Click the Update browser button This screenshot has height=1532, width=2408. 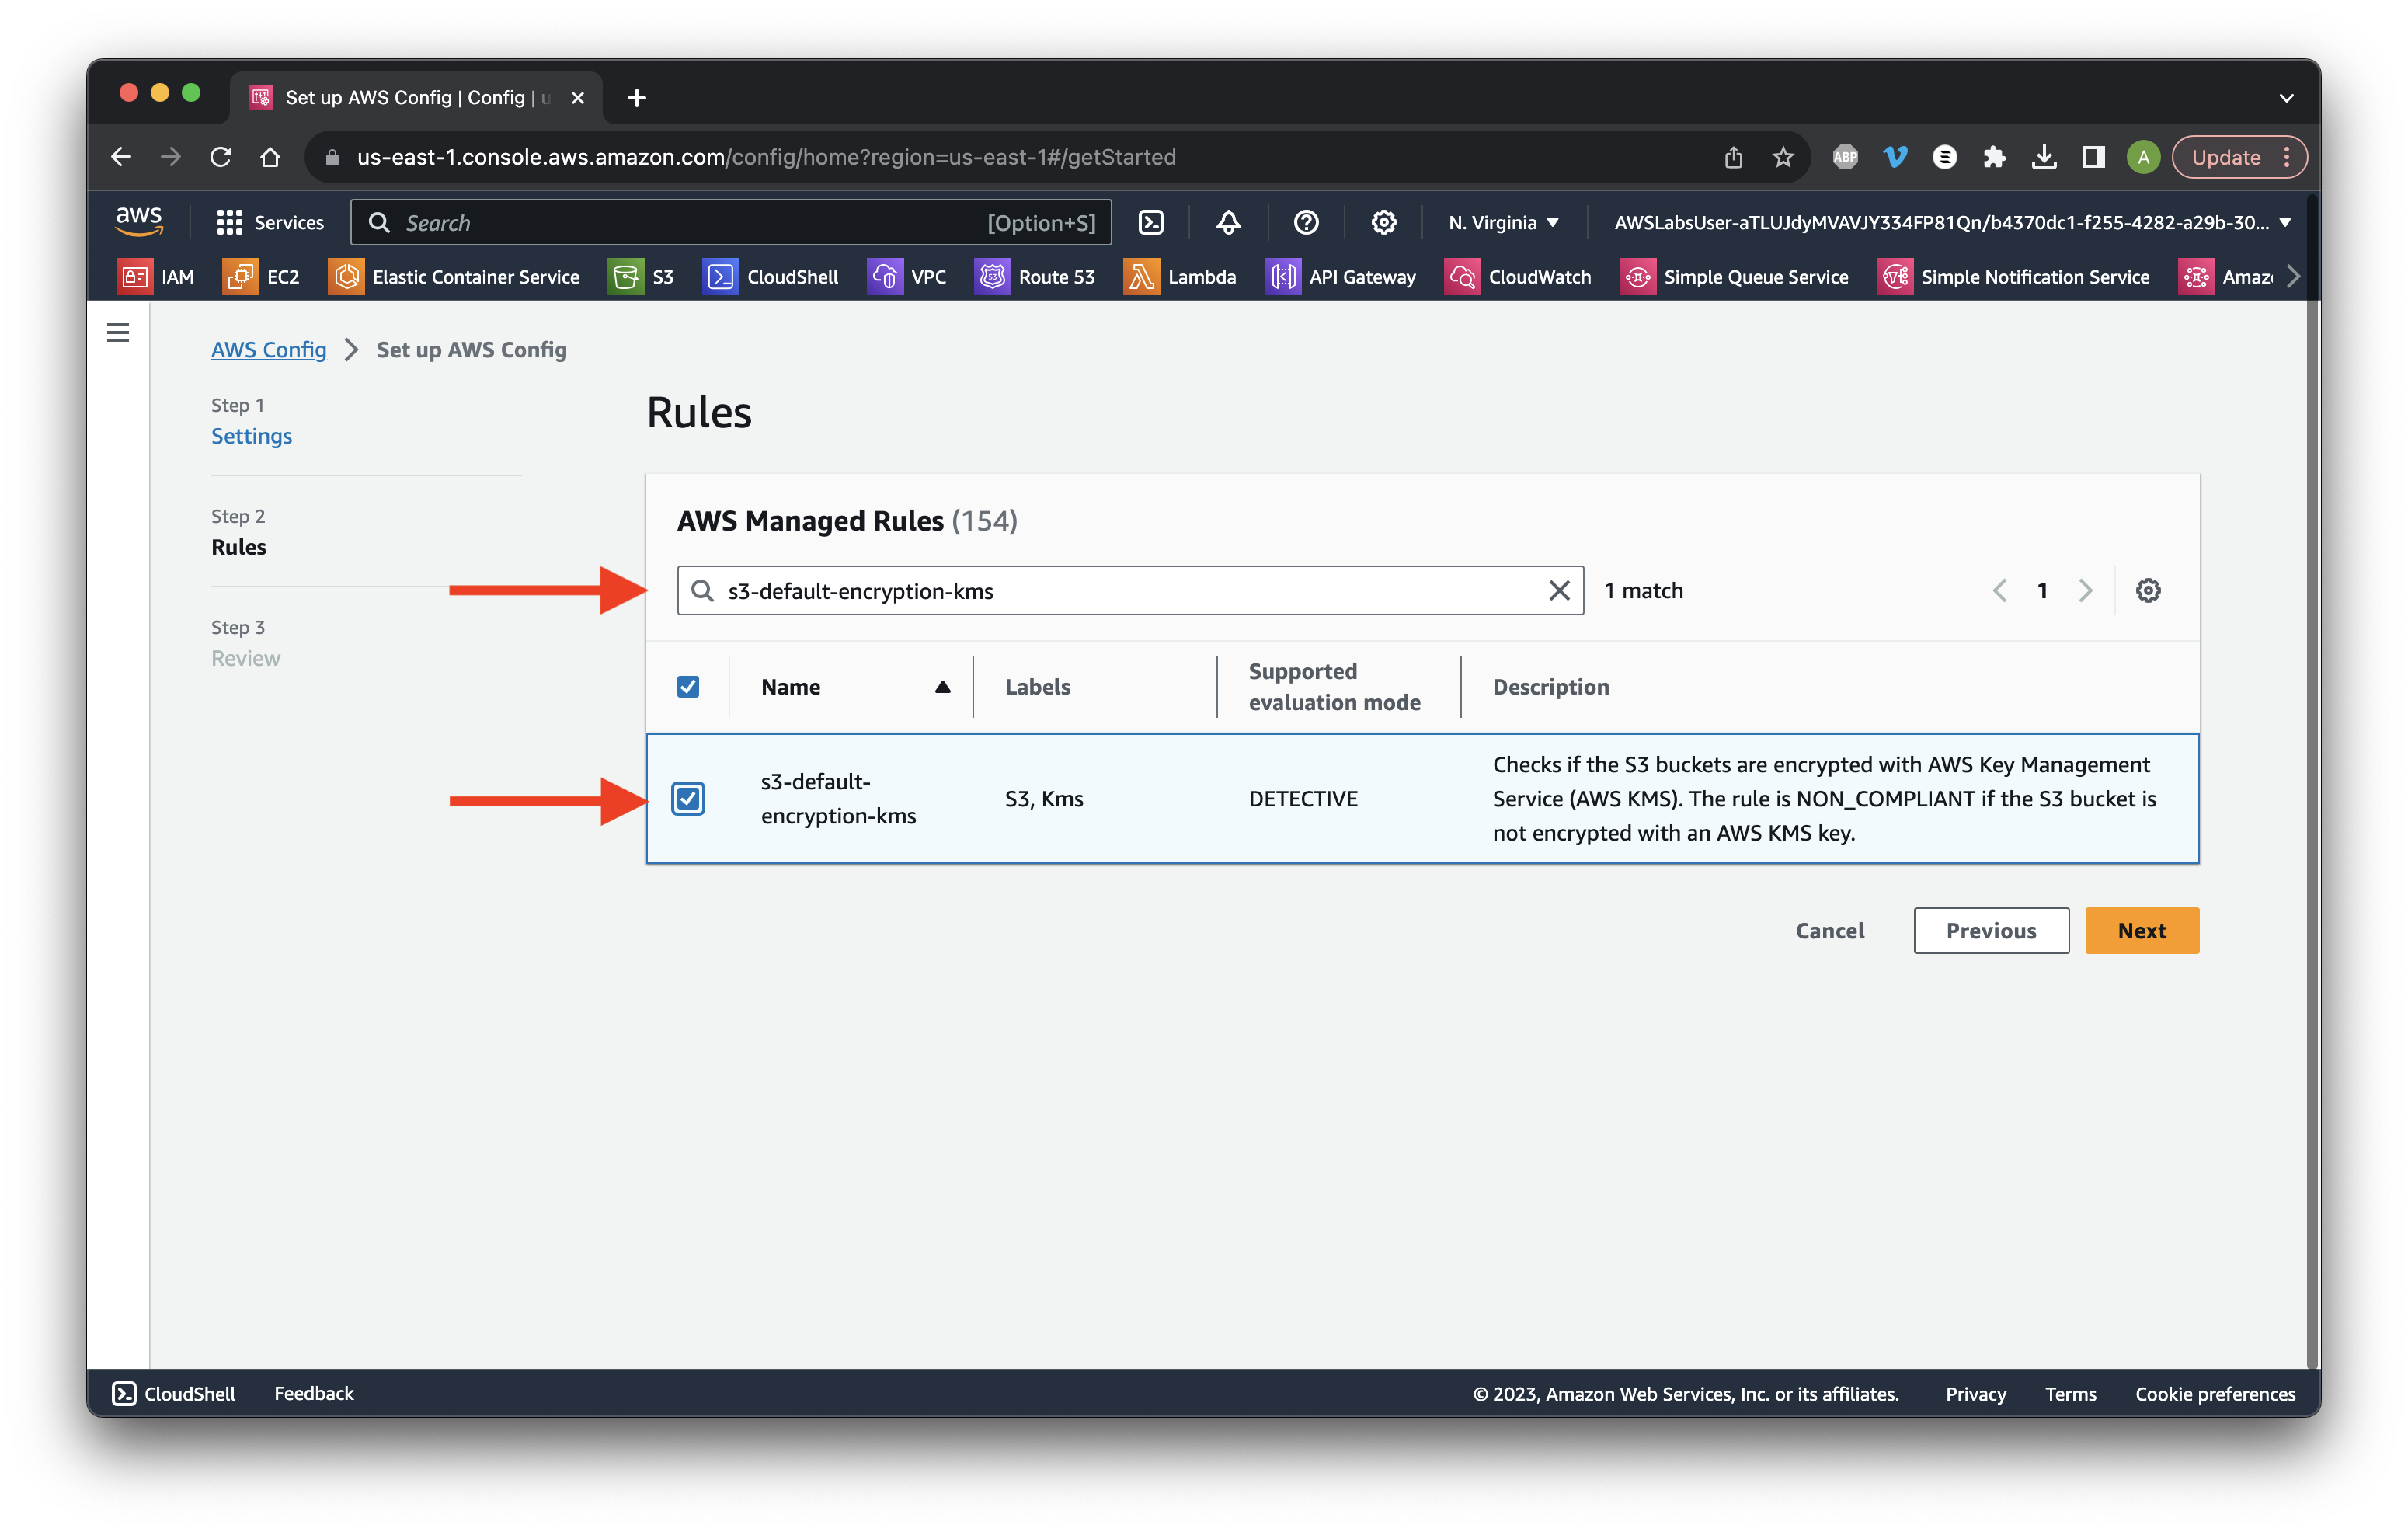[x=2238, y=157]
